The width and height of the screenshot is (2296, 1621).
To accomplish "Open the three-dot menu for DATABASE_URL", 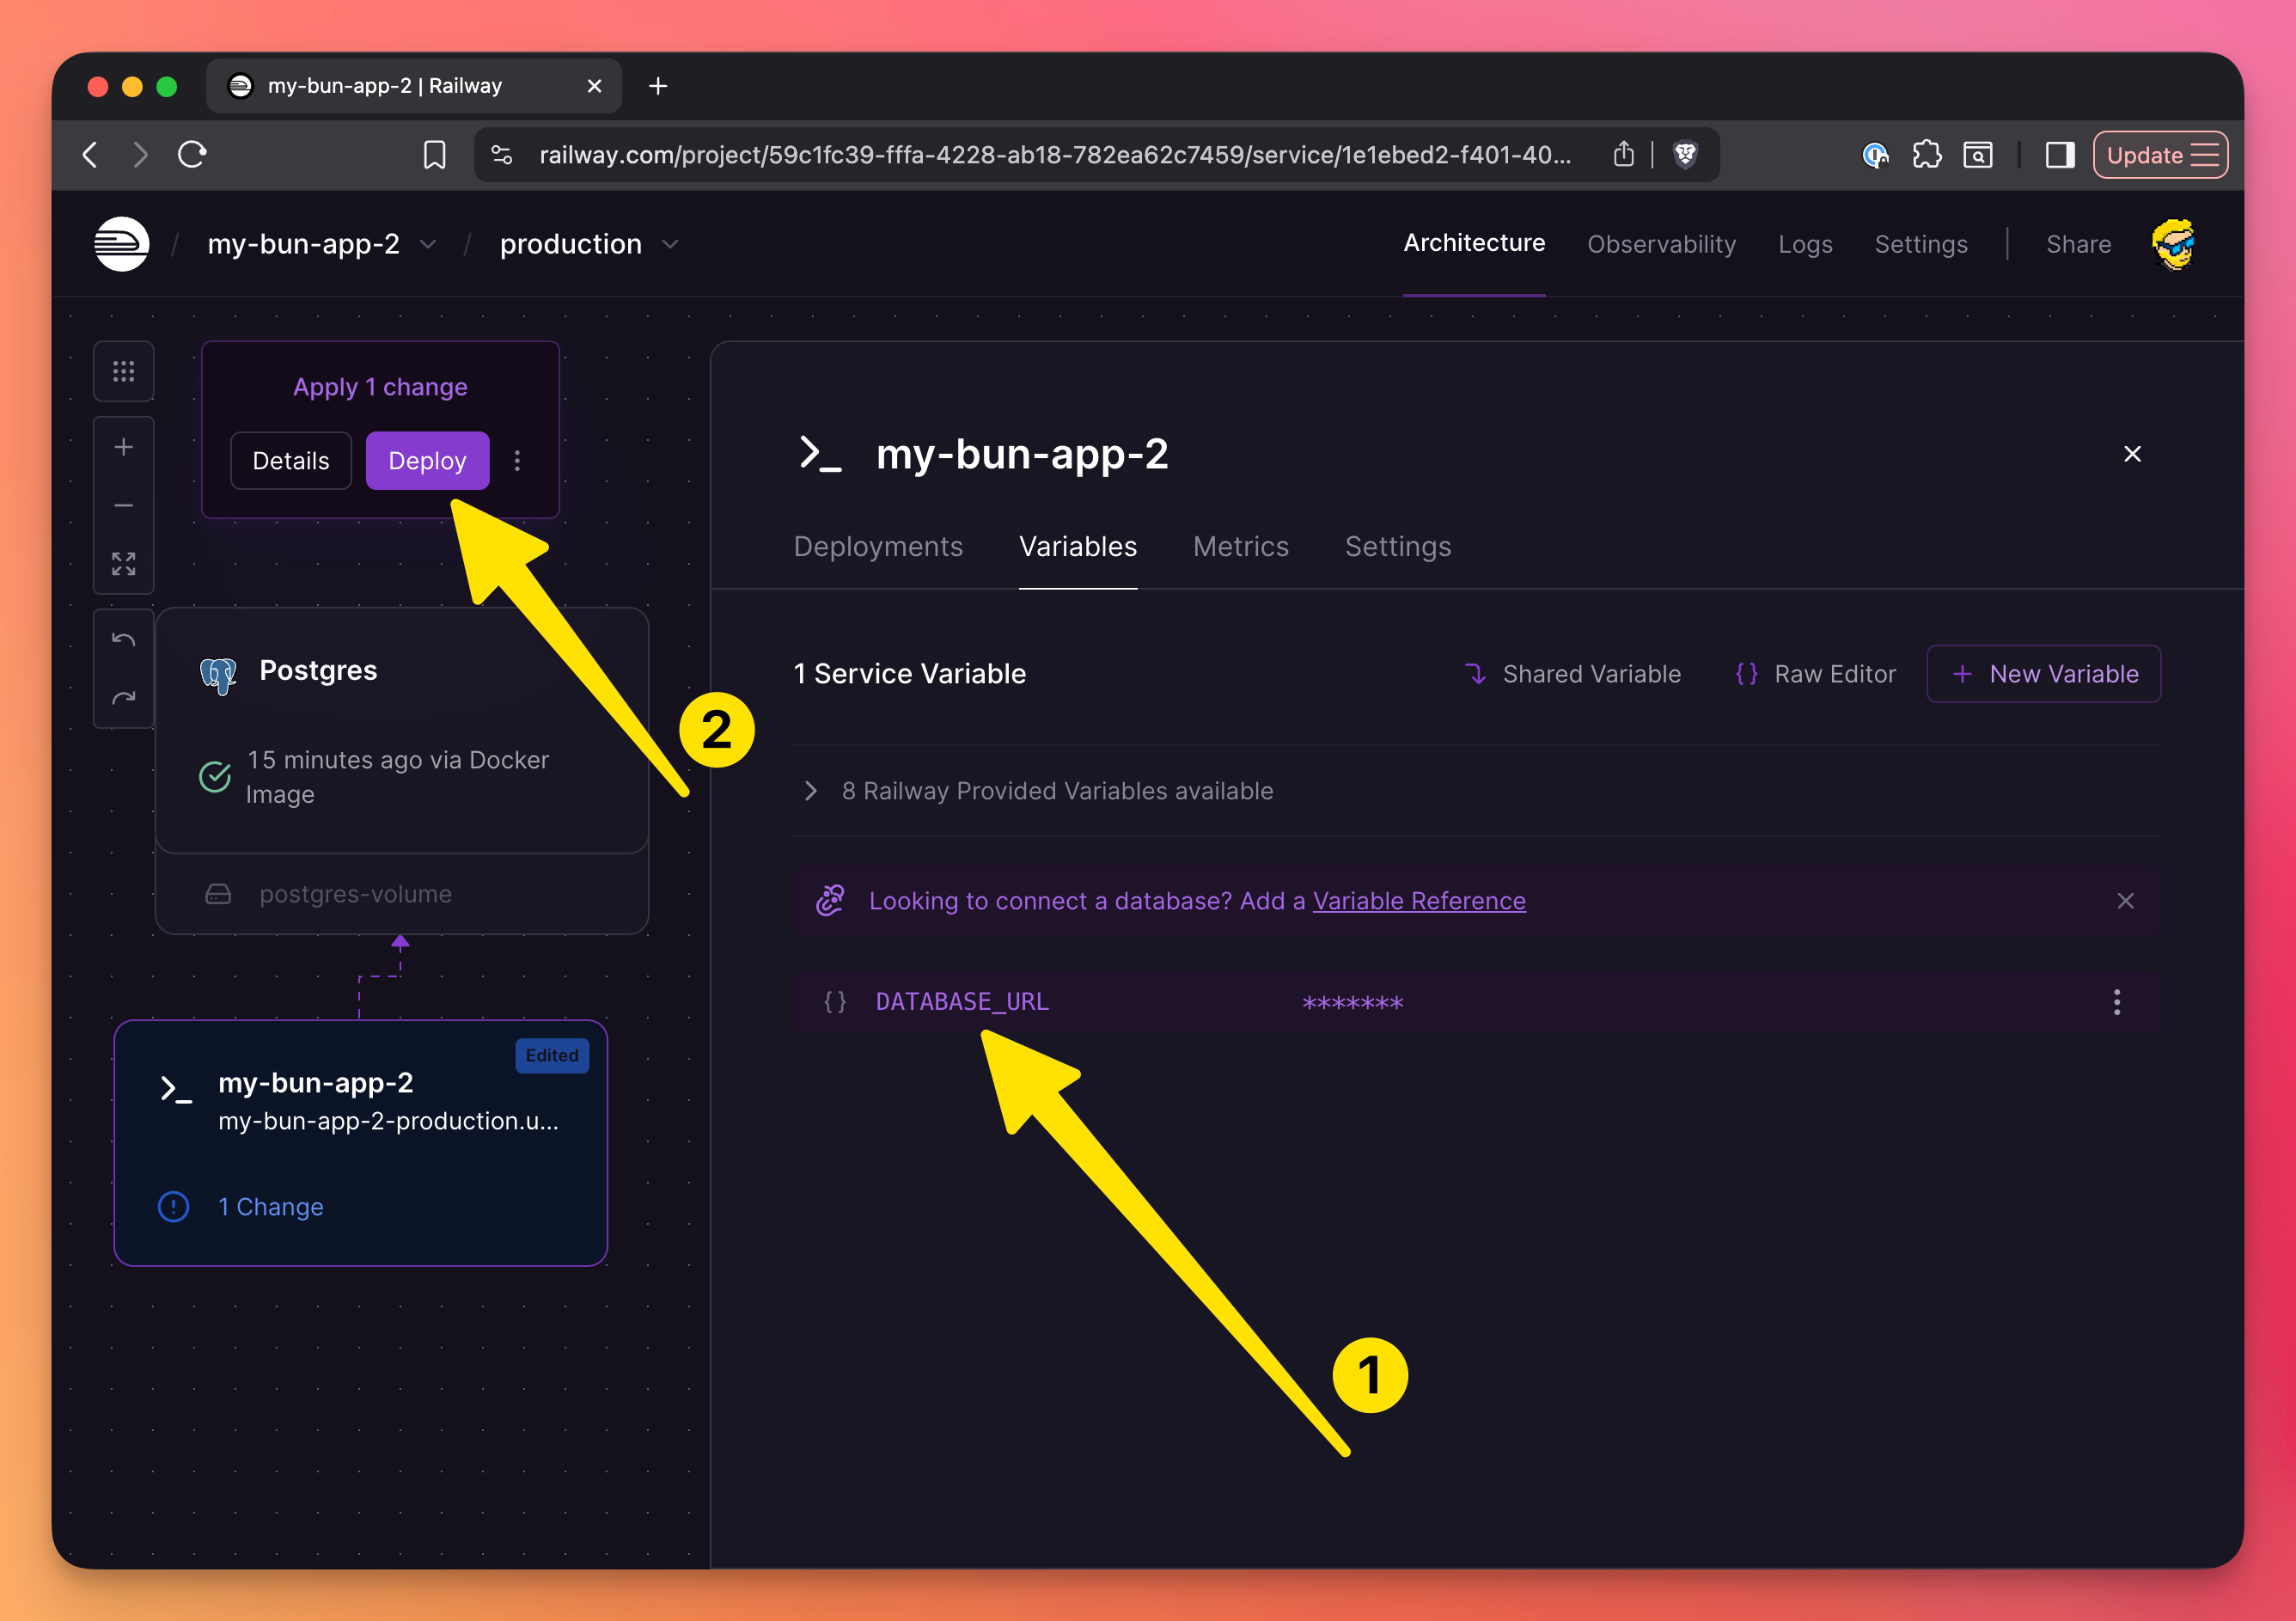I will (2116, 1002).
